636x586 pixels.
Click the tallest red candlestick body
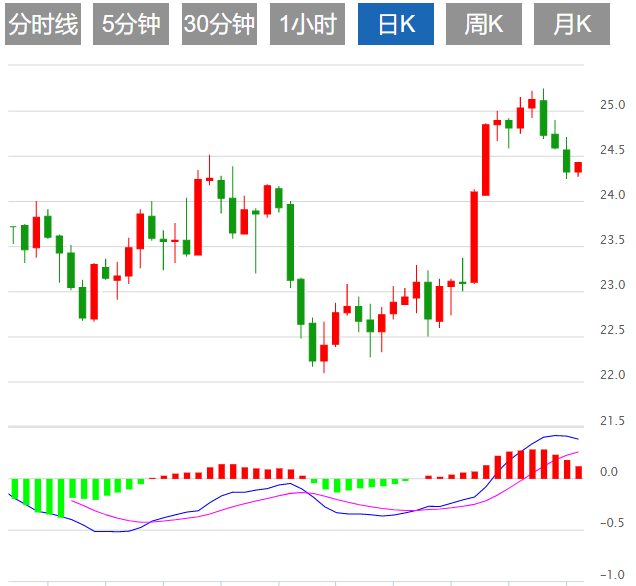474,237
